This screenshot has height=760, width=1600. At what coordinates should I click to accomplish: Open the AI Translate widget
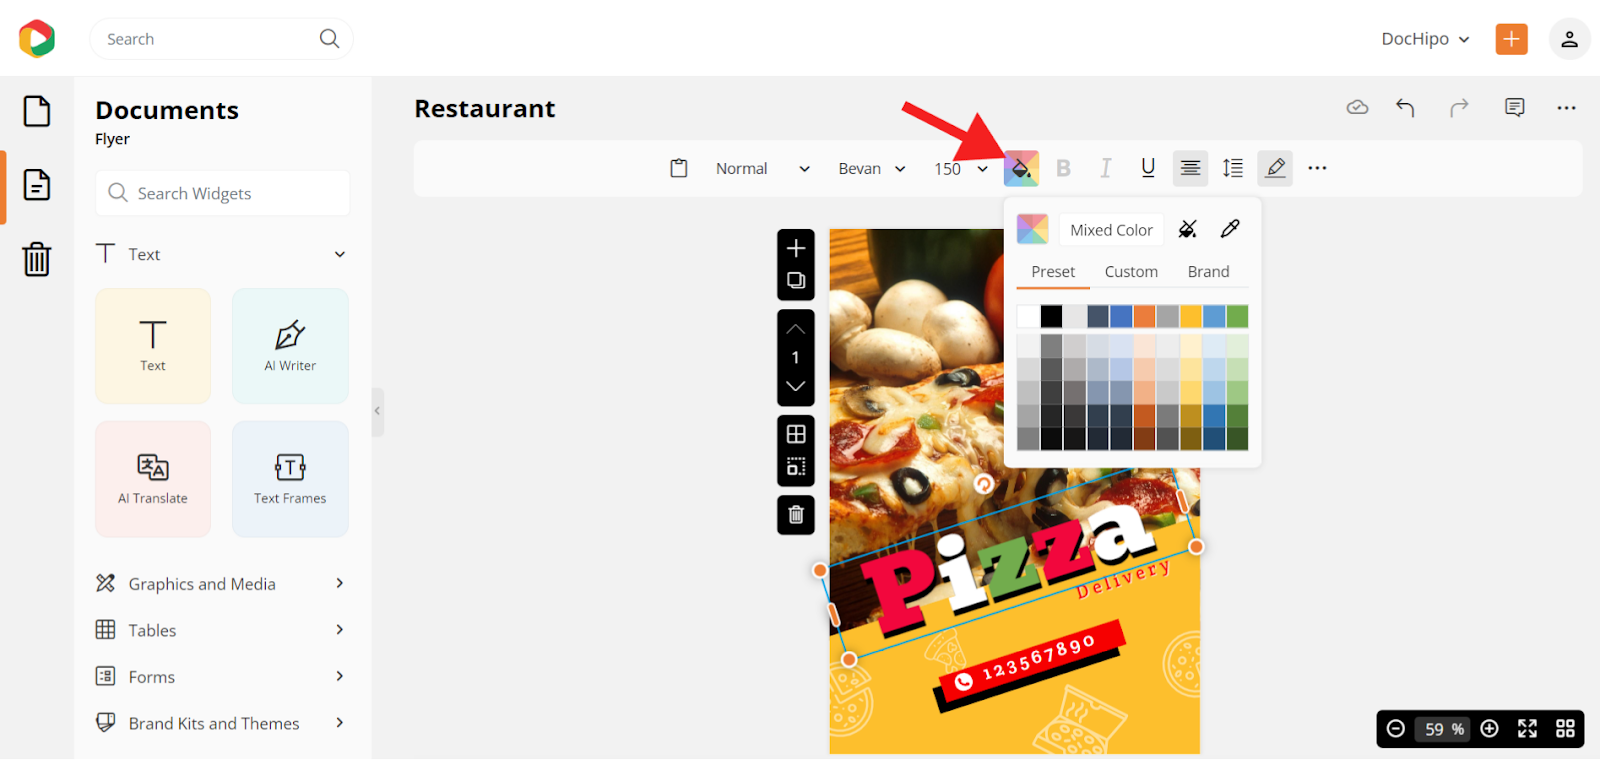[x=153, y=479]
